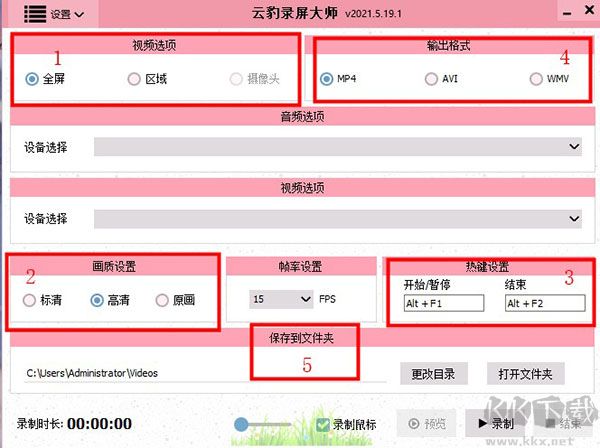Click the 开始/暂停 hotkey field Alt+F1

point(444,303)
